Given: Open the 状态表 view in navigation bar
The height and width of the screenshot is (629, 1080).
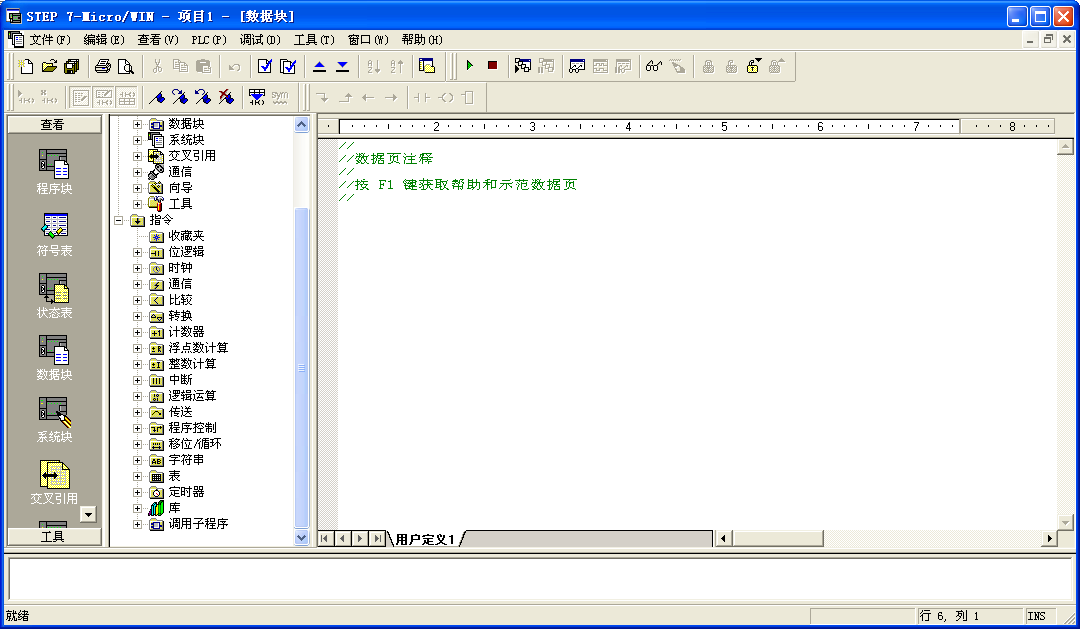Looking at the screenshot, I should (x=54, y=297).
